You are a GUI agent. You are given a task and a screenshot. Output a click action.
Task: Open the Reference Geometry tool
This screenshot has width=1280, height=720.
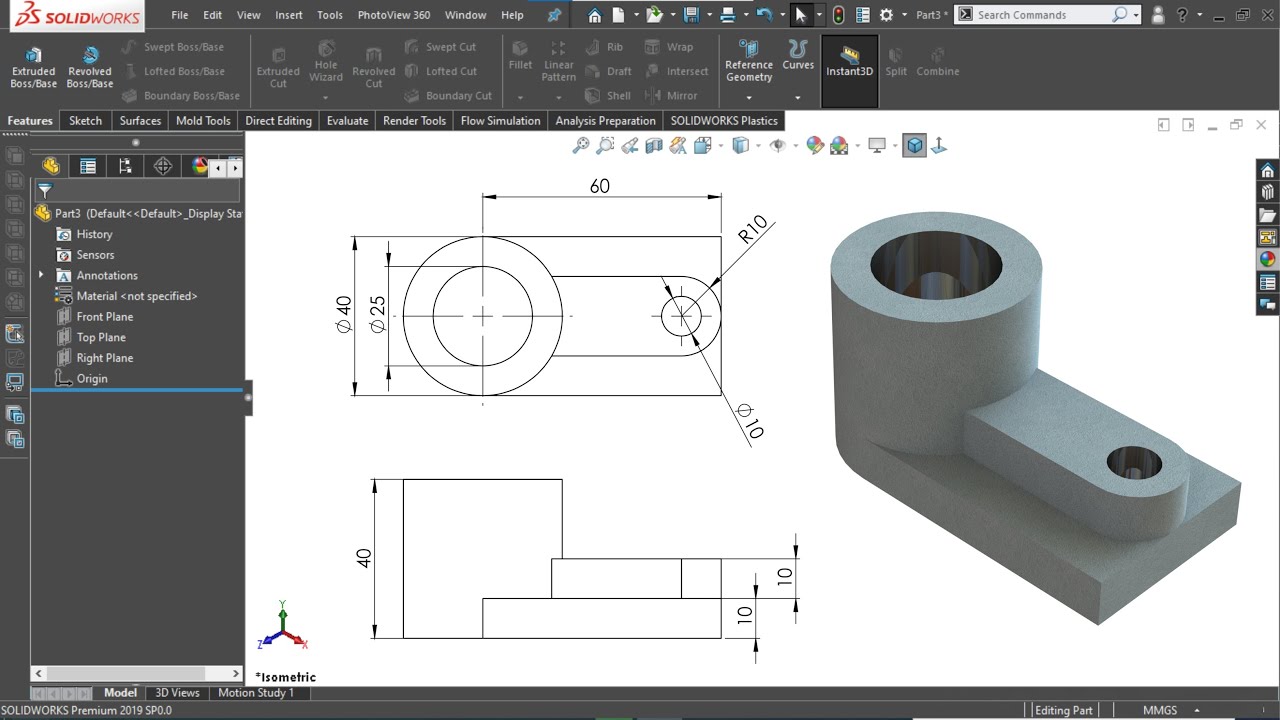[x=749, y=62]
